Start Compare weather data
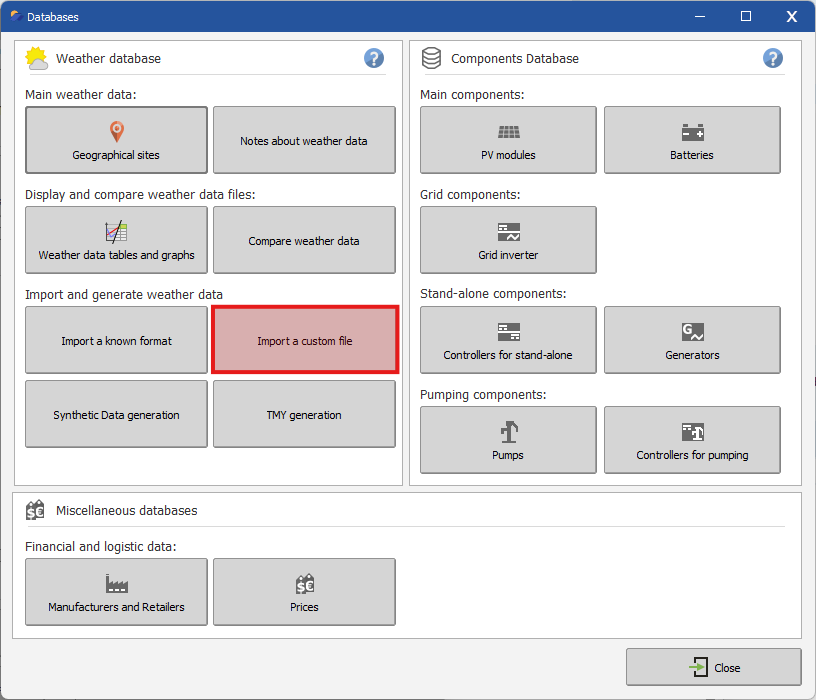Screen dimensions: 816x700 pyautogui.click(x=304, y=240)
